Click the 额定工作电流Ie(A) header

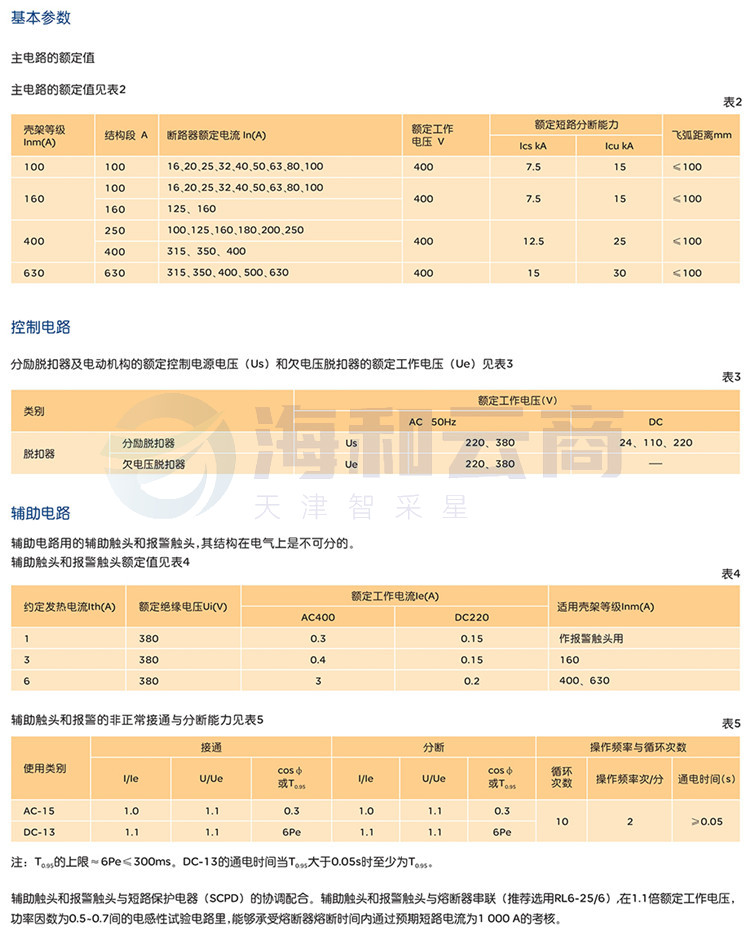(x=395, y=596)
